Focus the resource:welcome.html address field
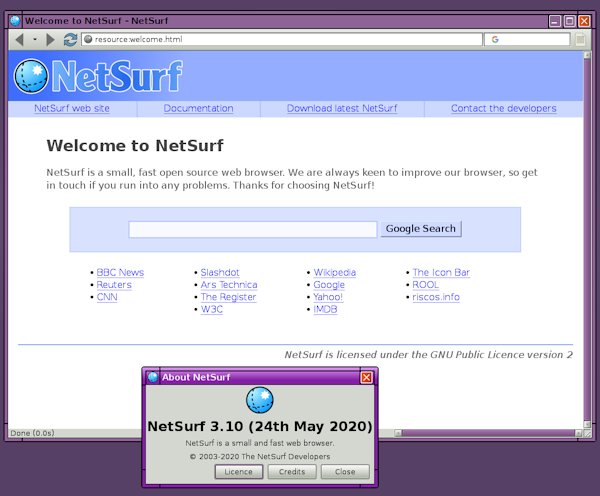 click(x=282, y=39)
